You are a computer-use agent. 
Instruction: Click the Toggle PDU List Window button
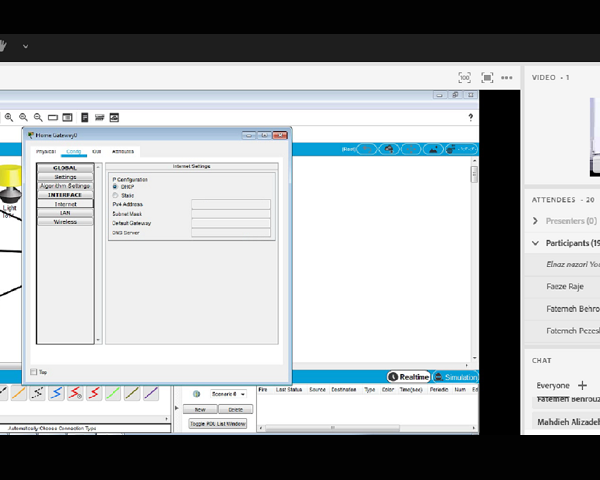point(217,423)
